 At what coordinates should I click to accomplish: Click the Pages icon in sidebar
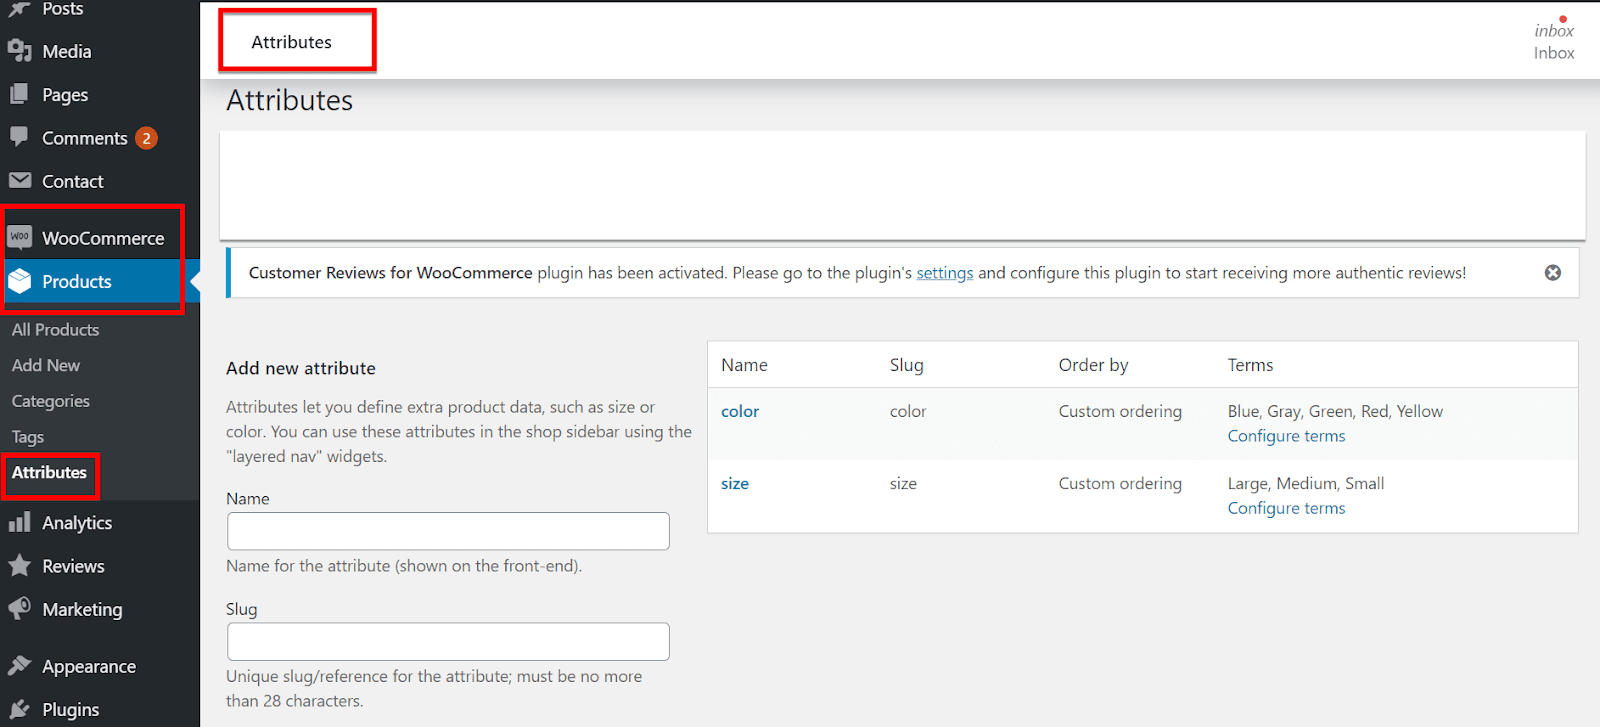(19, 94)
